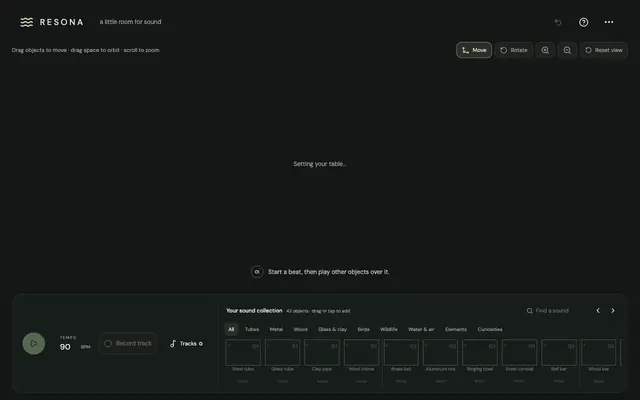Click the zoom in magnifier icon
The height and width of the screenshot is (400, 640).
545,50
